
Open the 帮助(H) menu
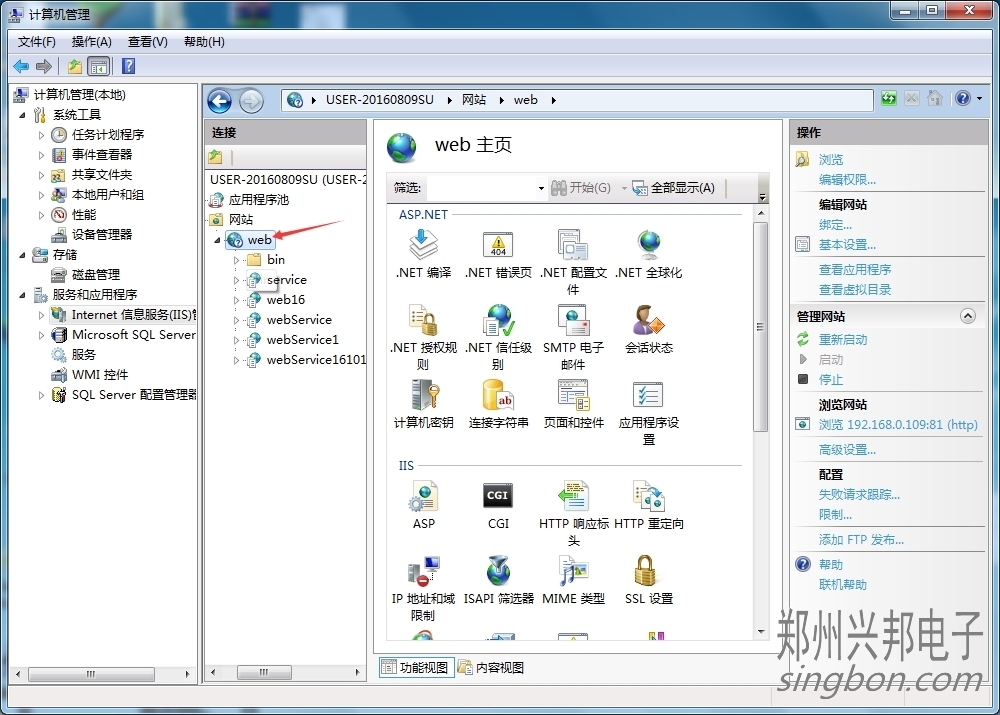[x=204, y=42]
